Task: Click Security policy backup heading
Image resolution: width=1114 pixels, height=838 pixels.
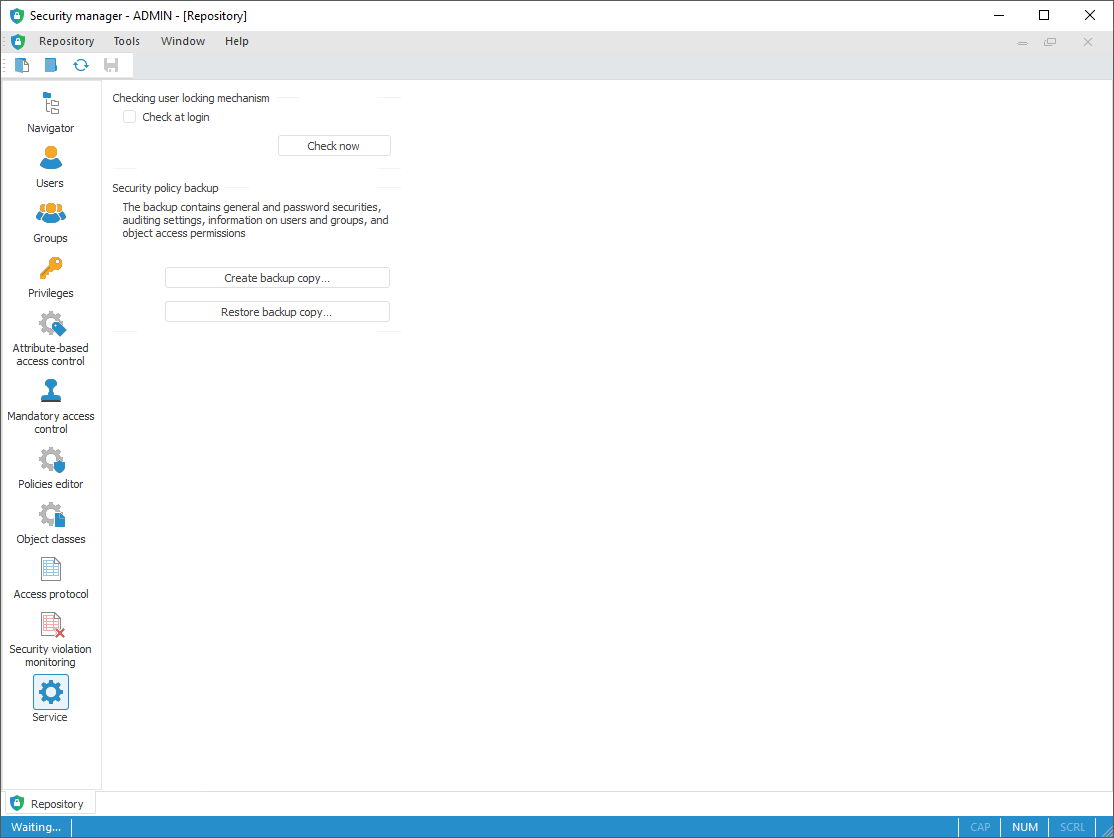Action: [x=166, y=188]
